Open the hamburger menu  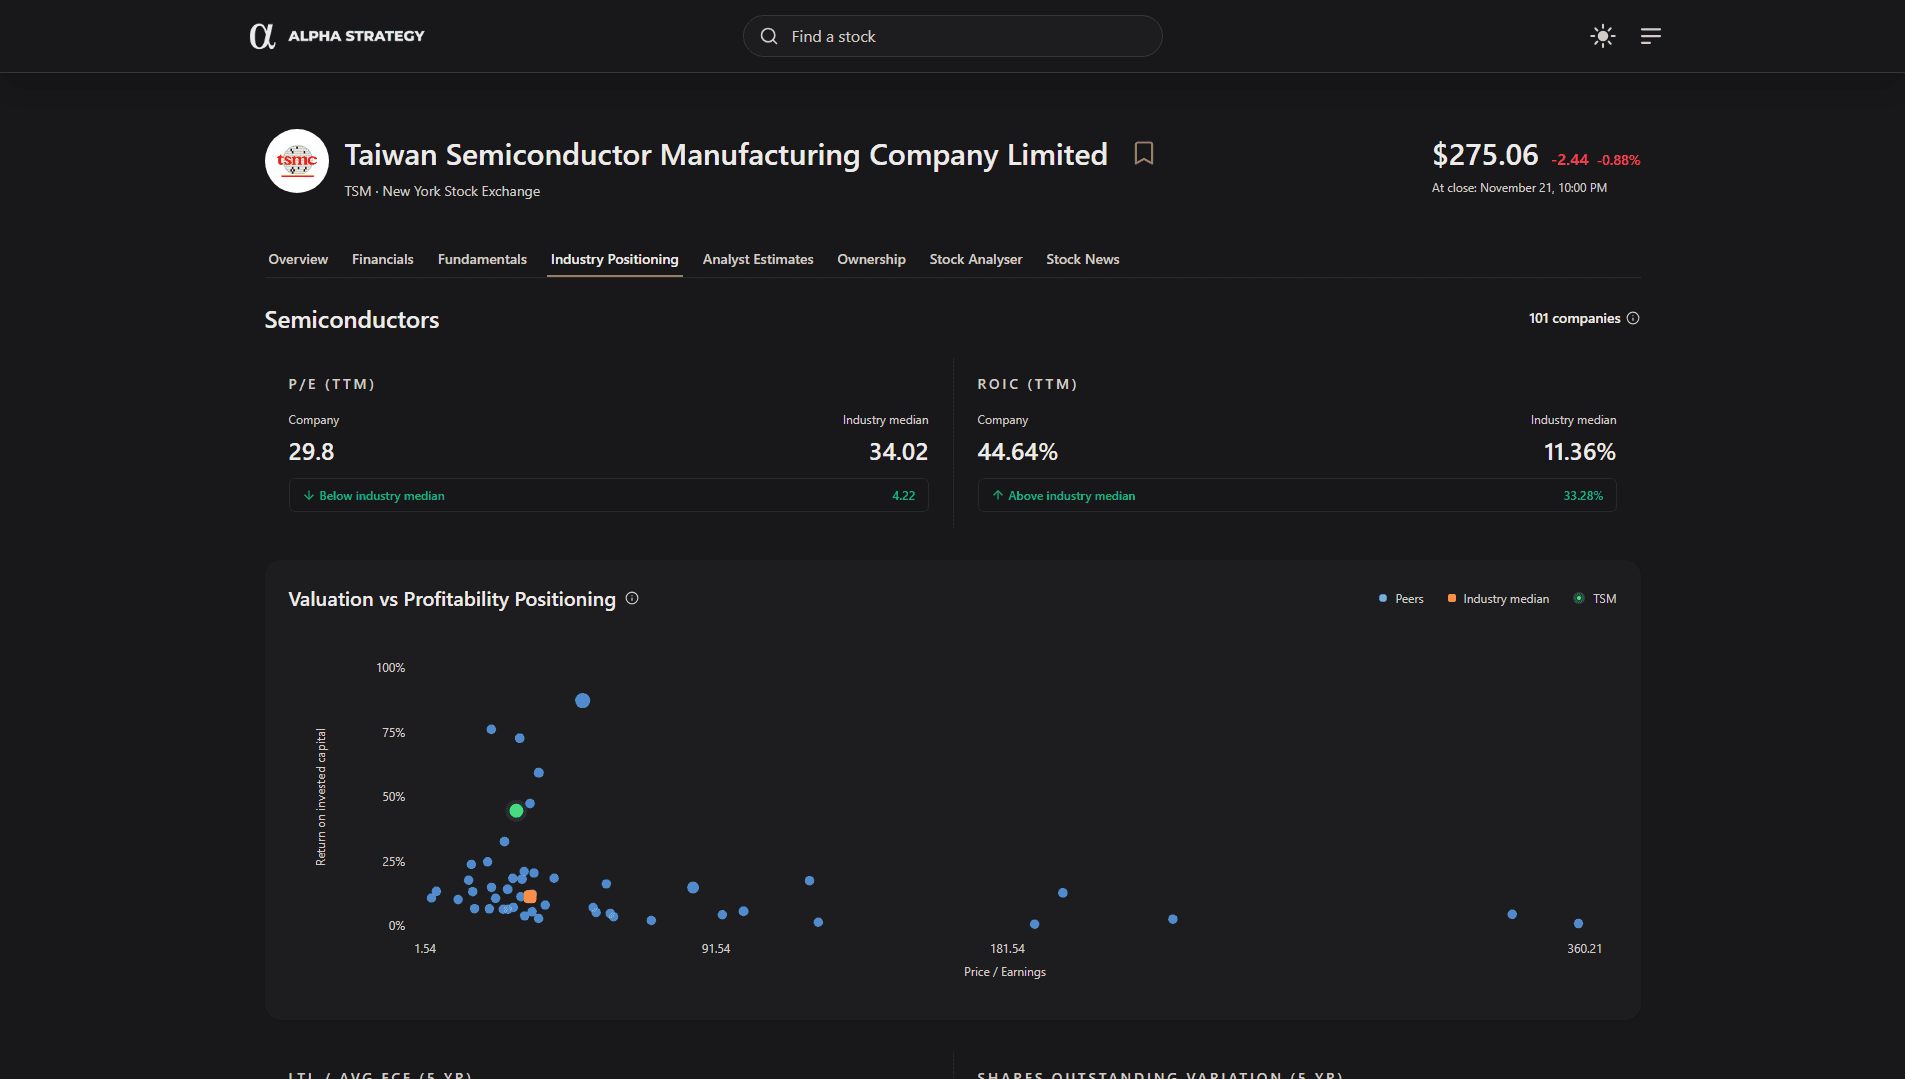click(1651, 36)
